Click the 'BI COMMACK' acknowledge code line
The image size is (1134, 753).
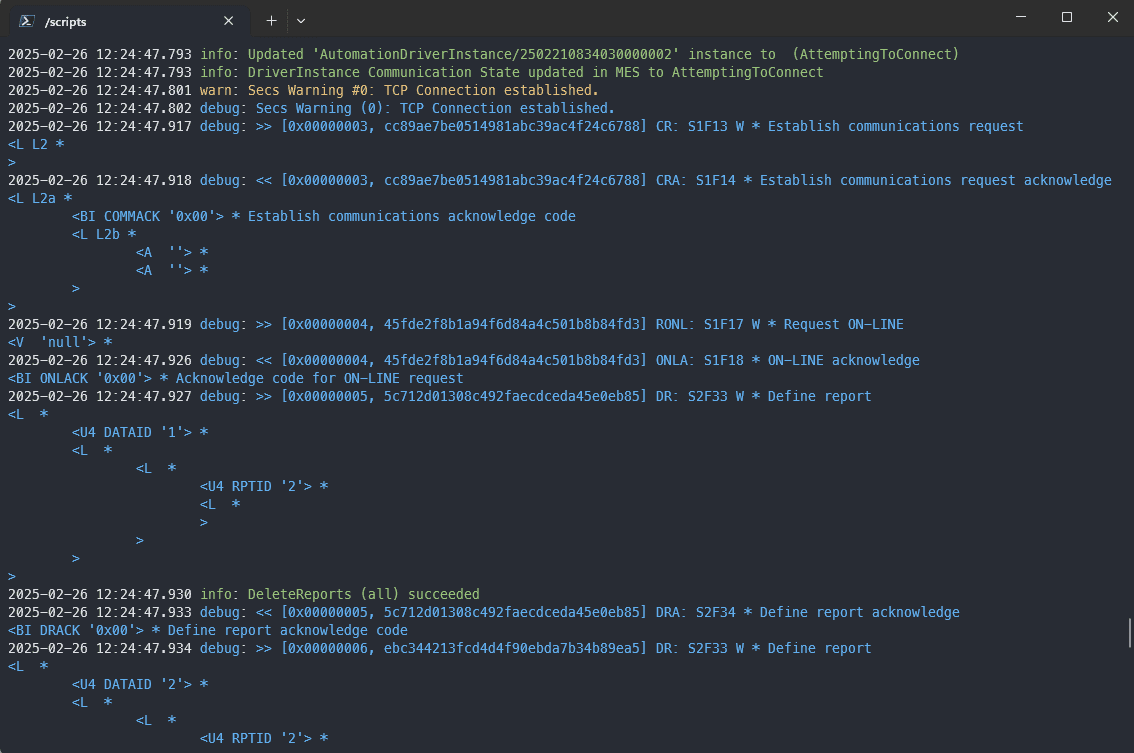323,216
